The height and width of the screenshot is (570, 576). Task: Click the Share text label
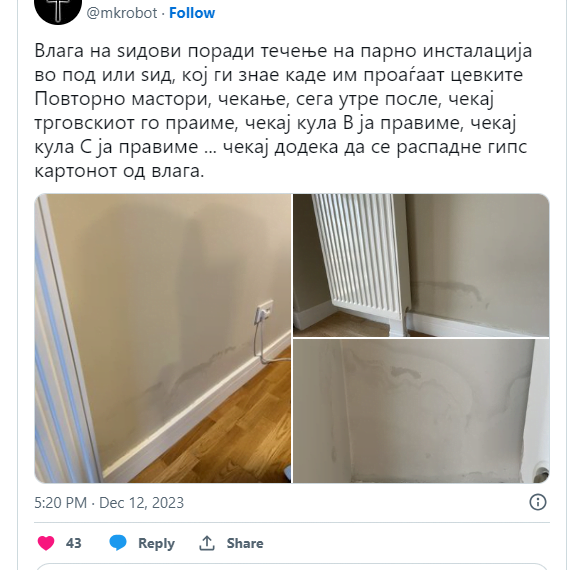[245, 543]
